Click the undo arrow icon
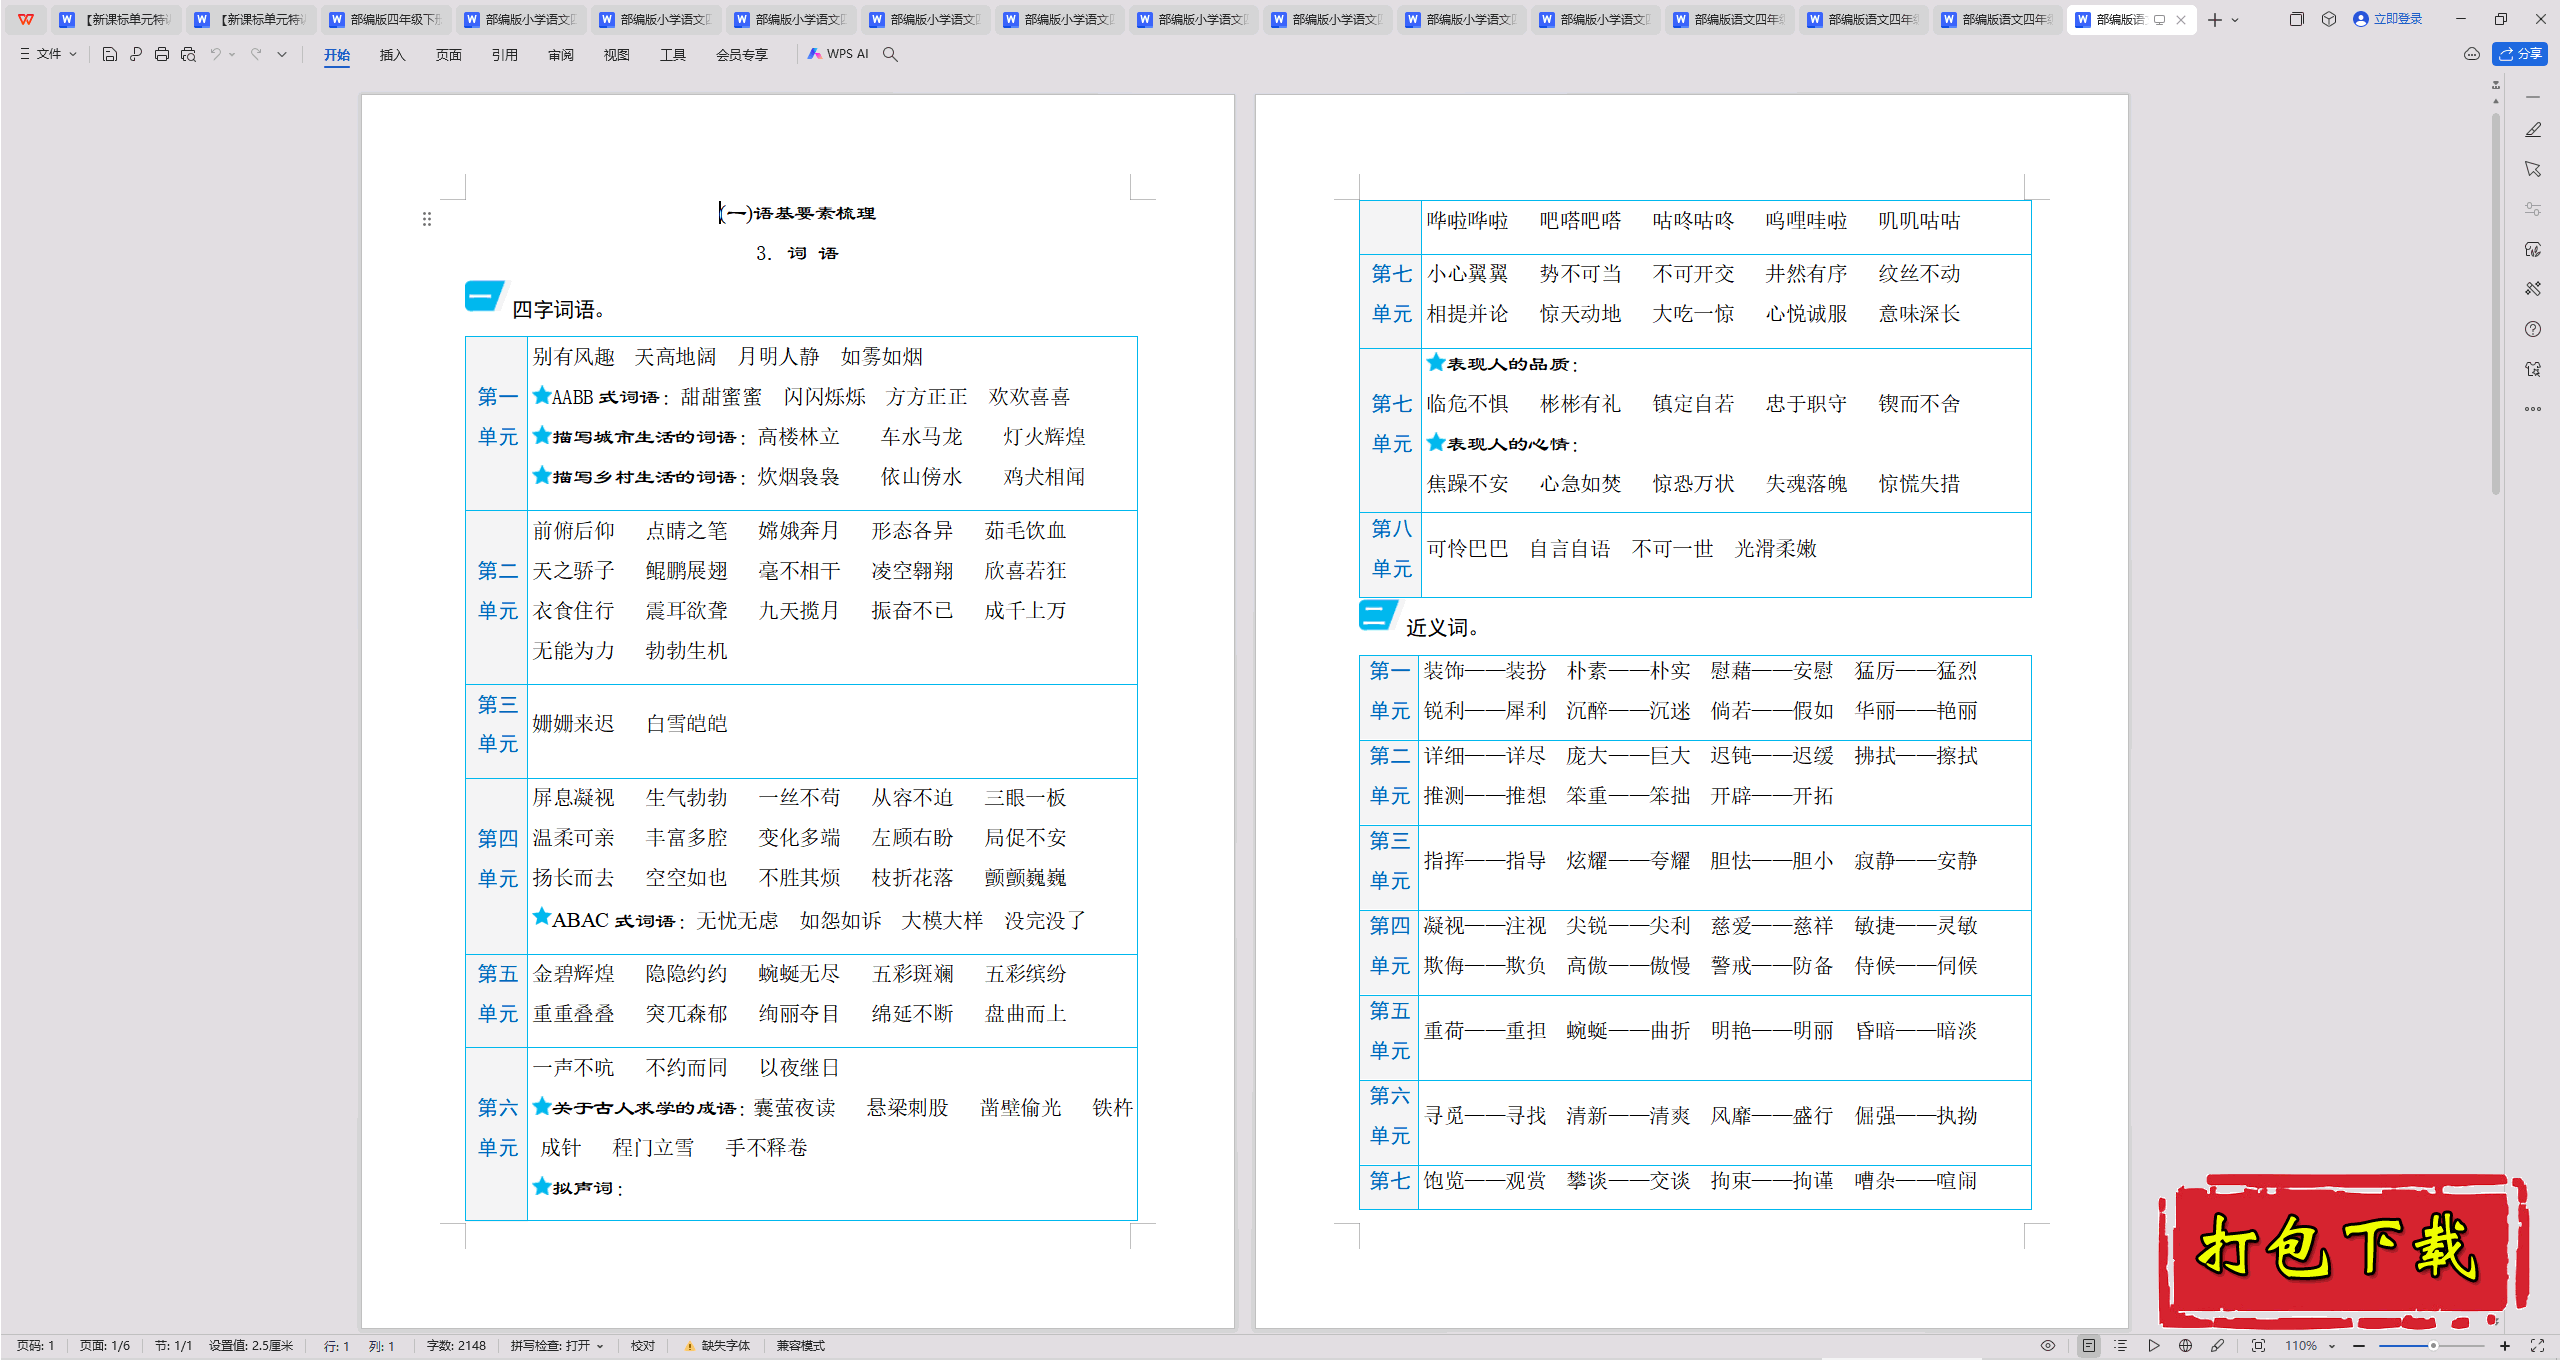 coord(215,54)
